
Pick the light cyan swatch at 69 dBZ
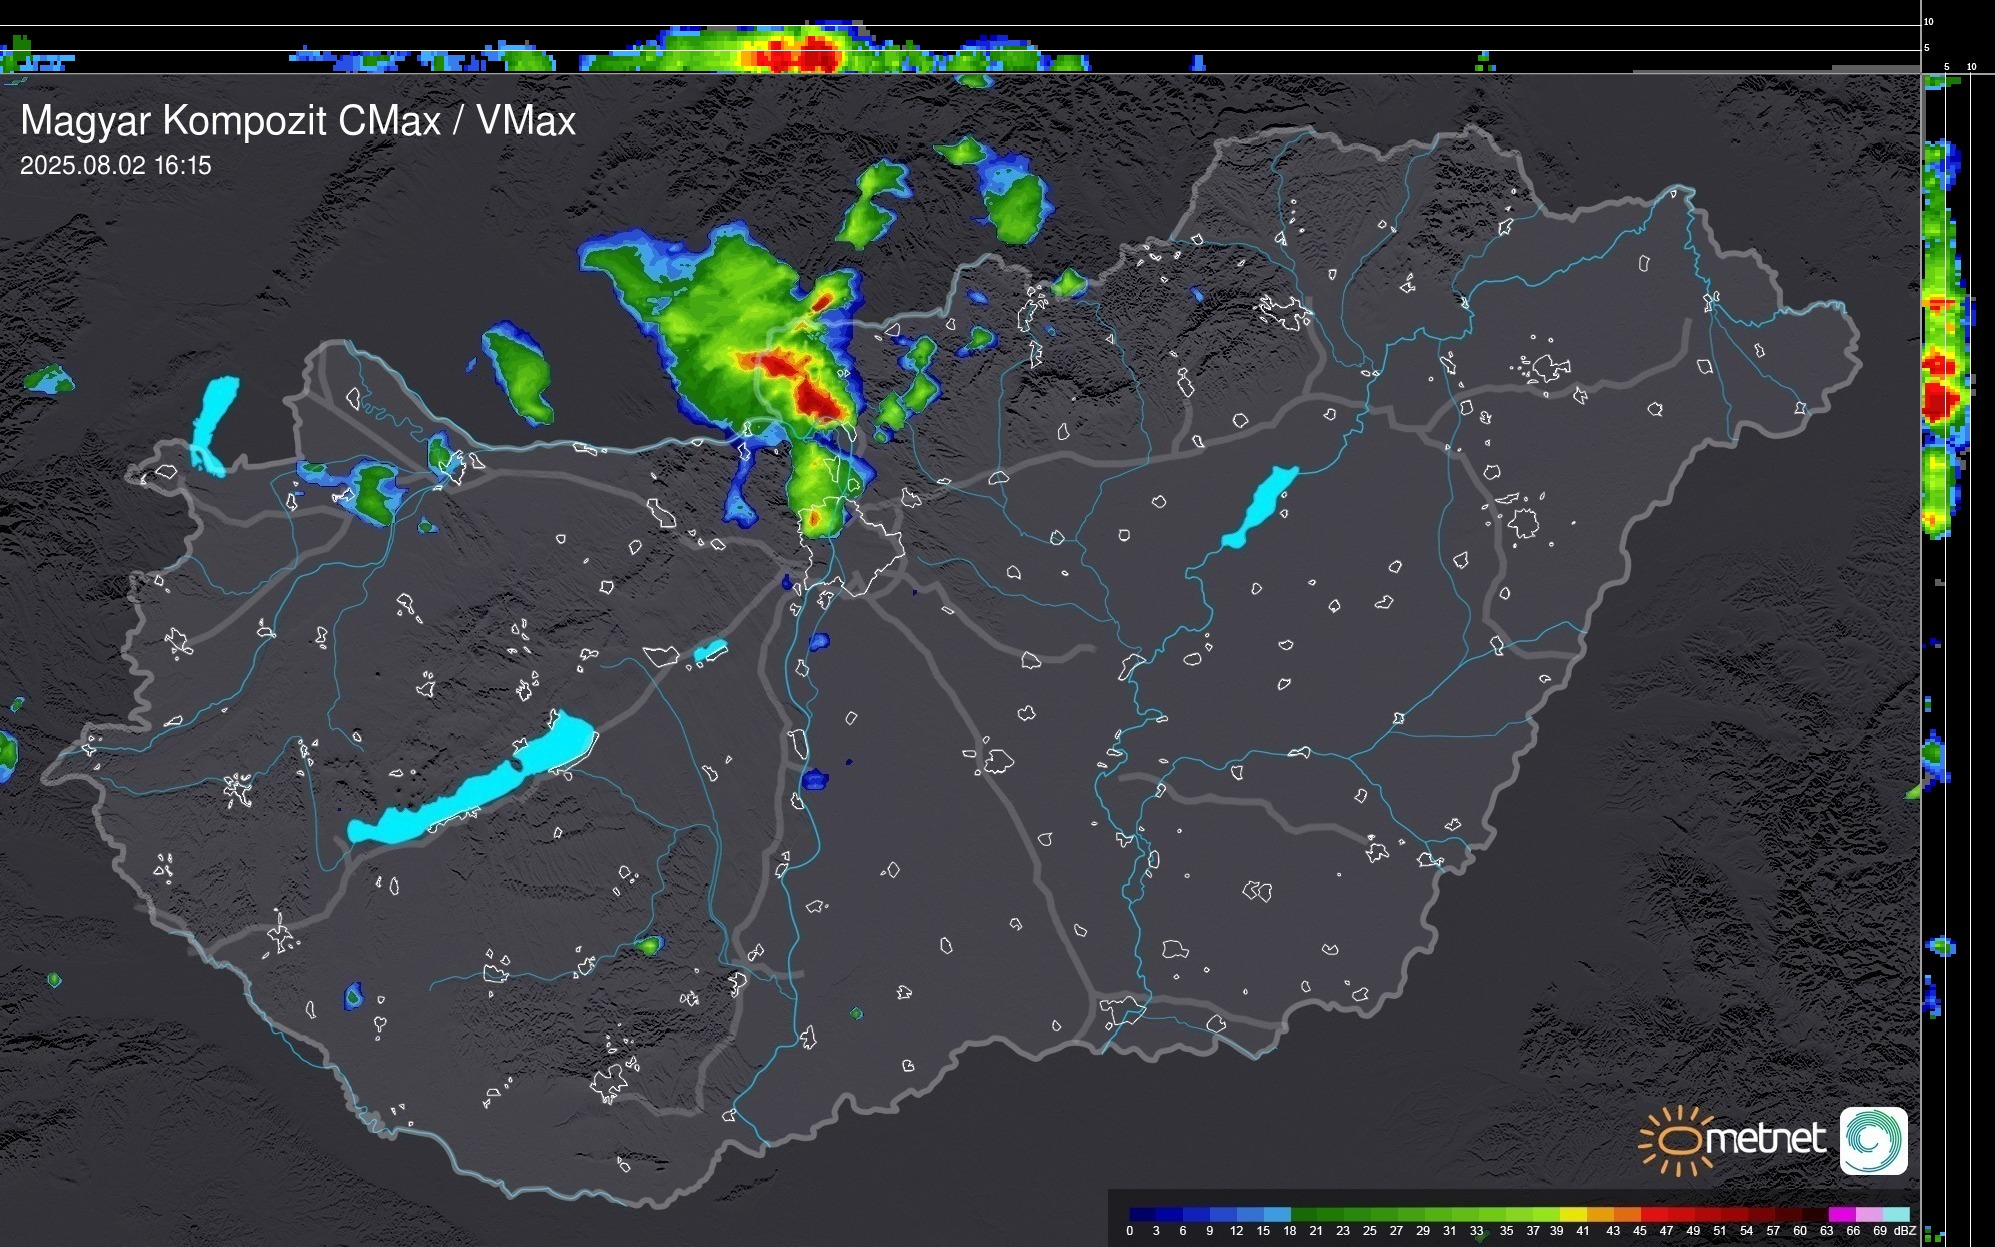(1895, 1214)
